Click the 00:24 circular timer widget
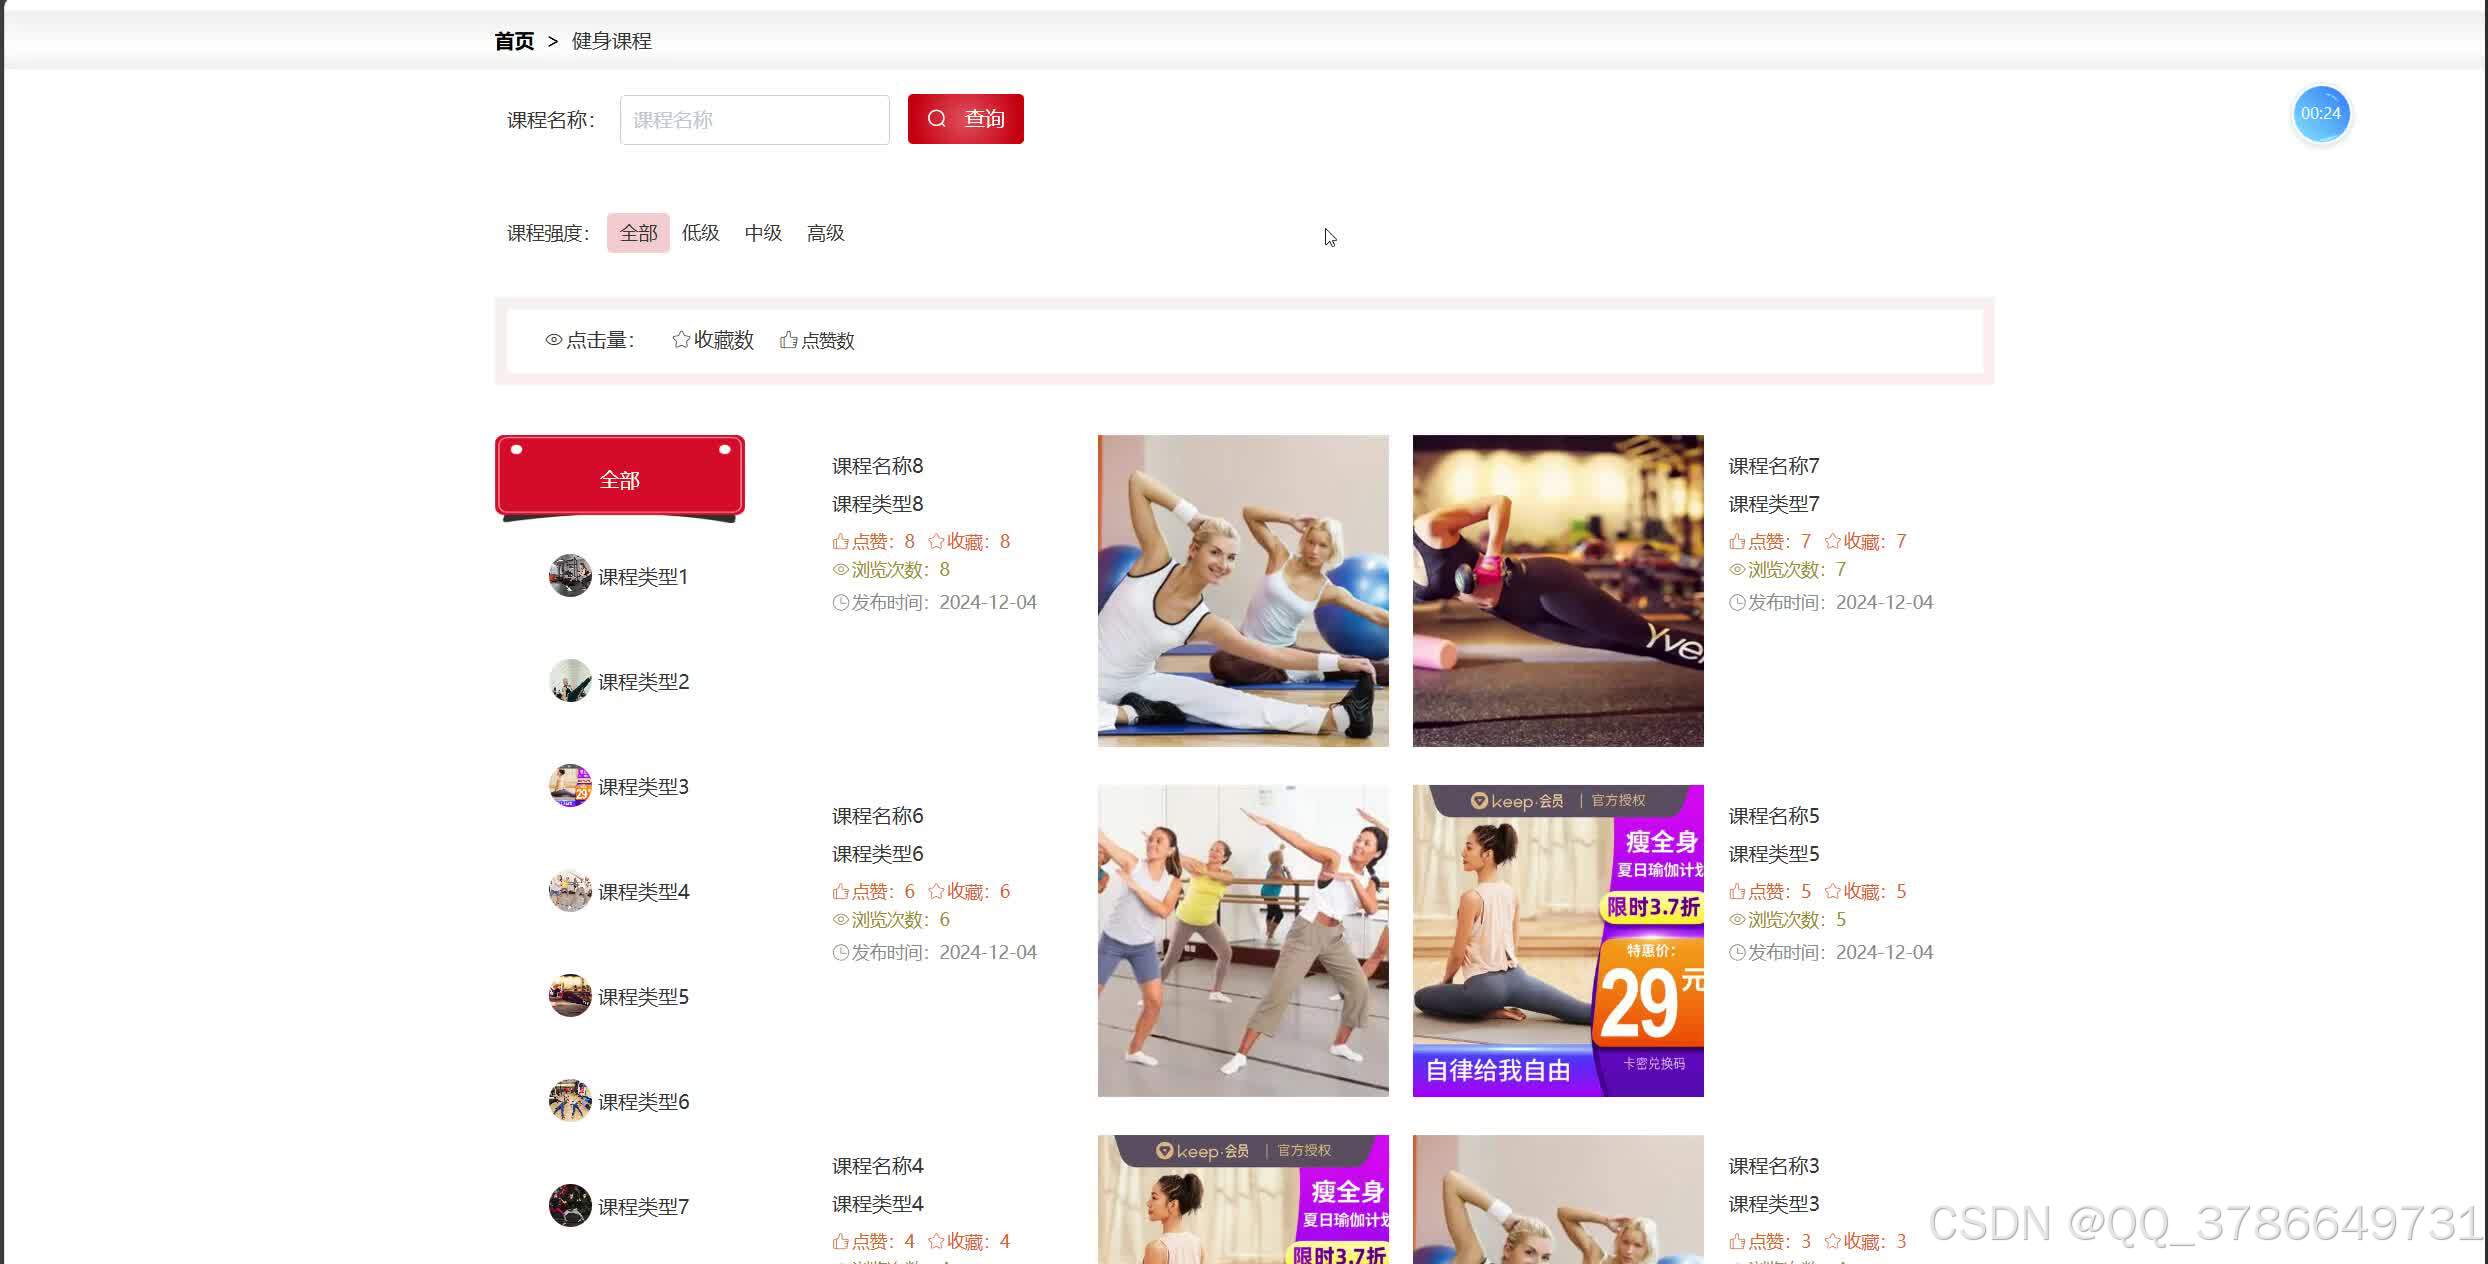 [2321, 113]
